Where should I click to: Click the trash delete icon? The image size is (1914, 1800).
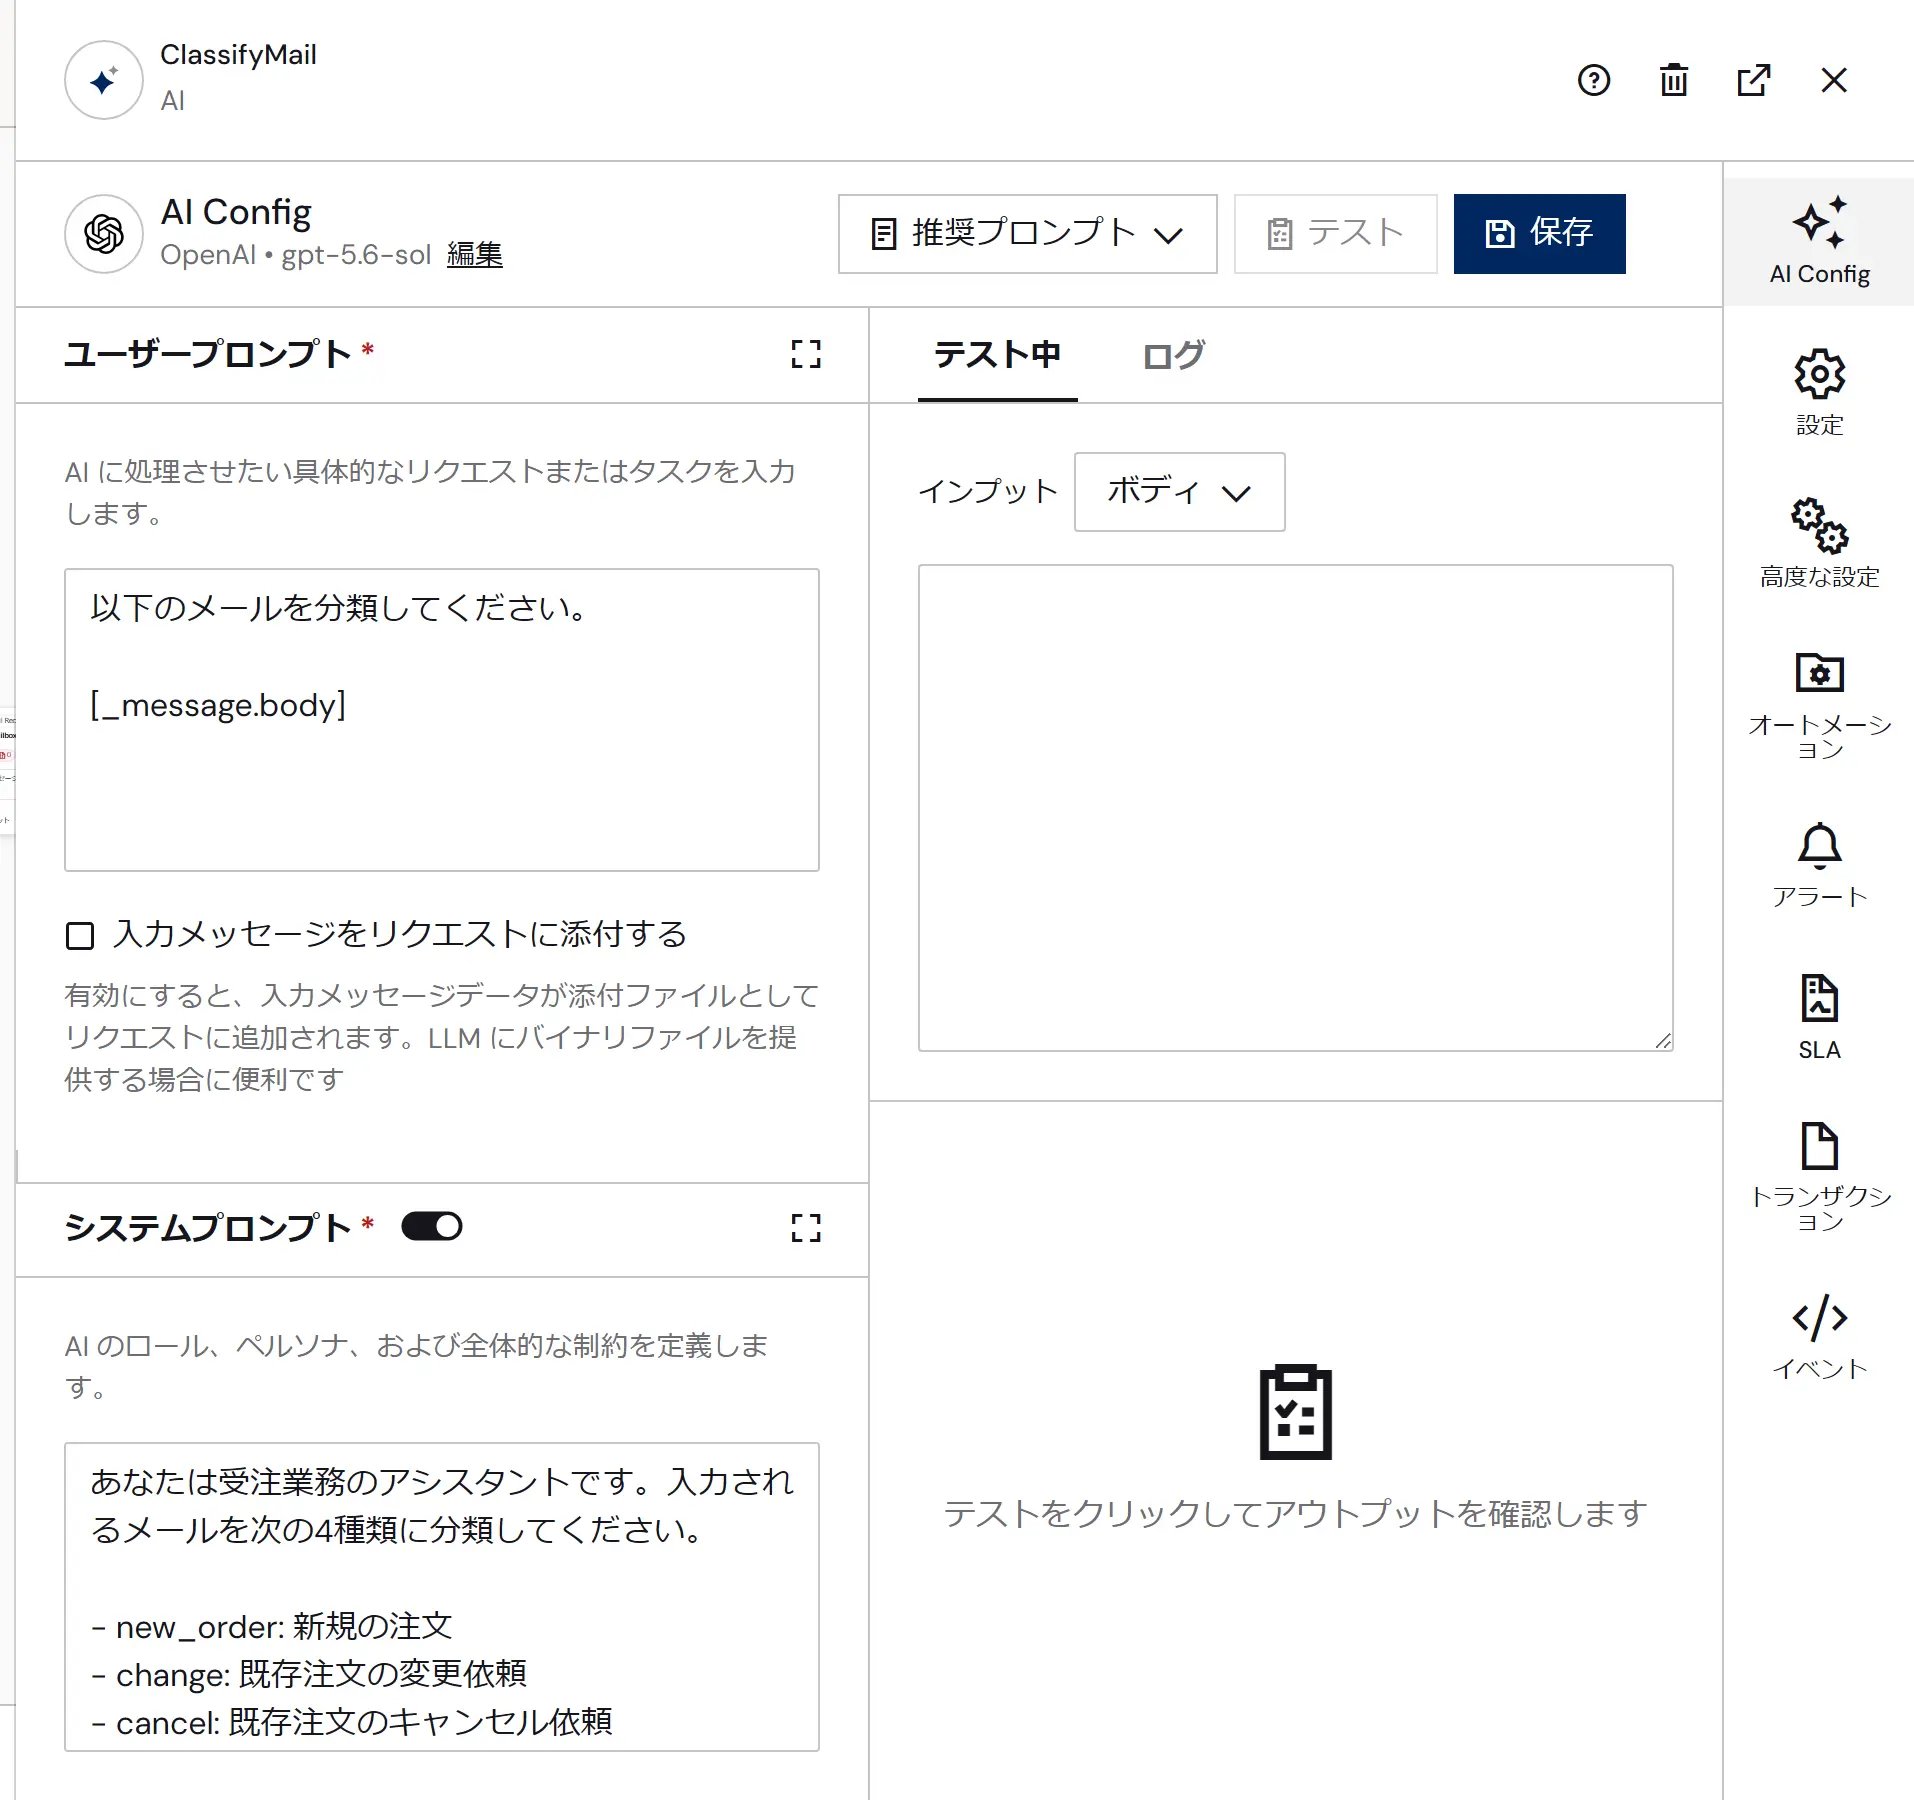[x=1673, y=80]
